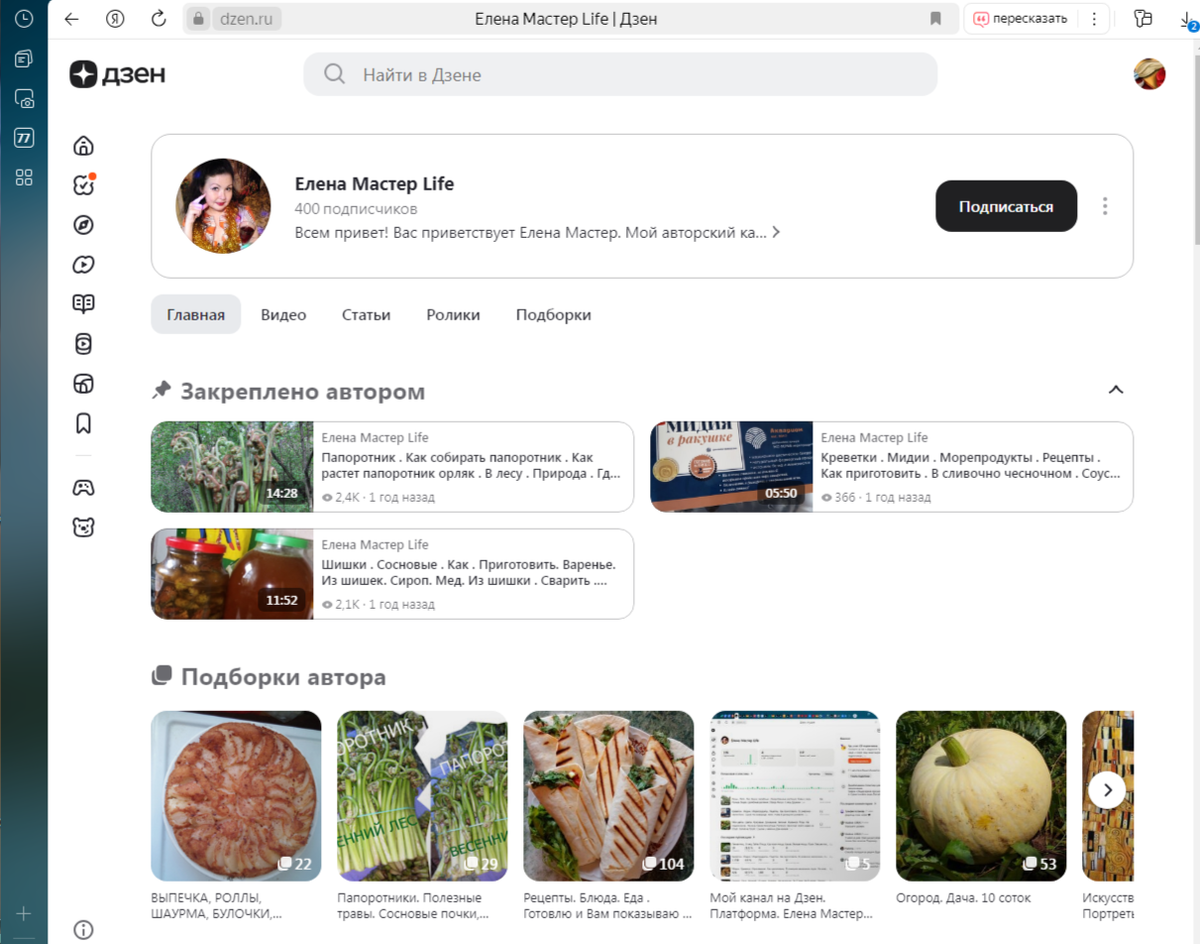Open the Рецепты collection with 104 items

(x=608, y=796)
